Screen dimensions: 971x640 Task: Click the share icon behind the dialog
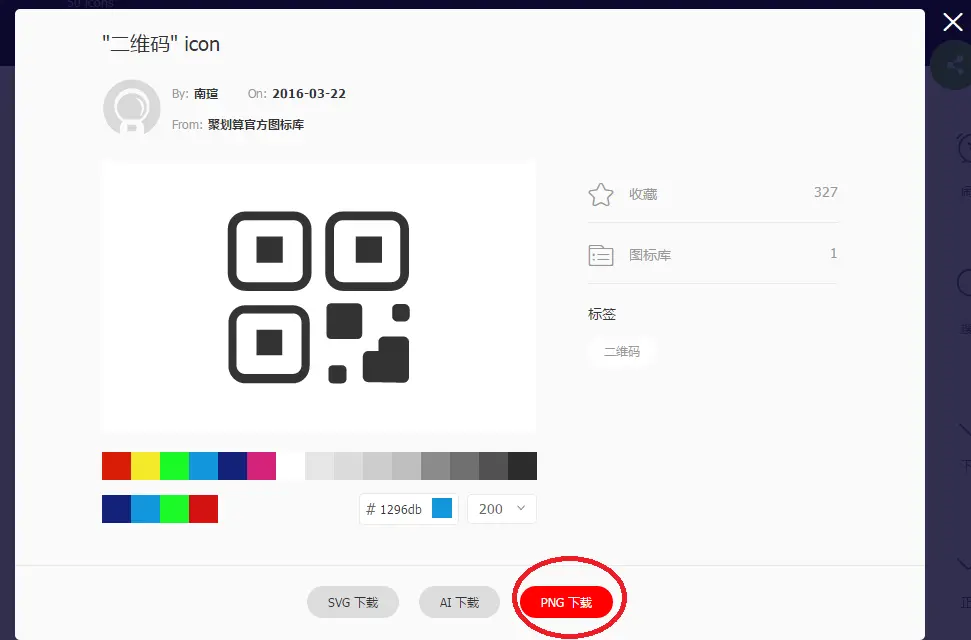(x=954, y=65)
